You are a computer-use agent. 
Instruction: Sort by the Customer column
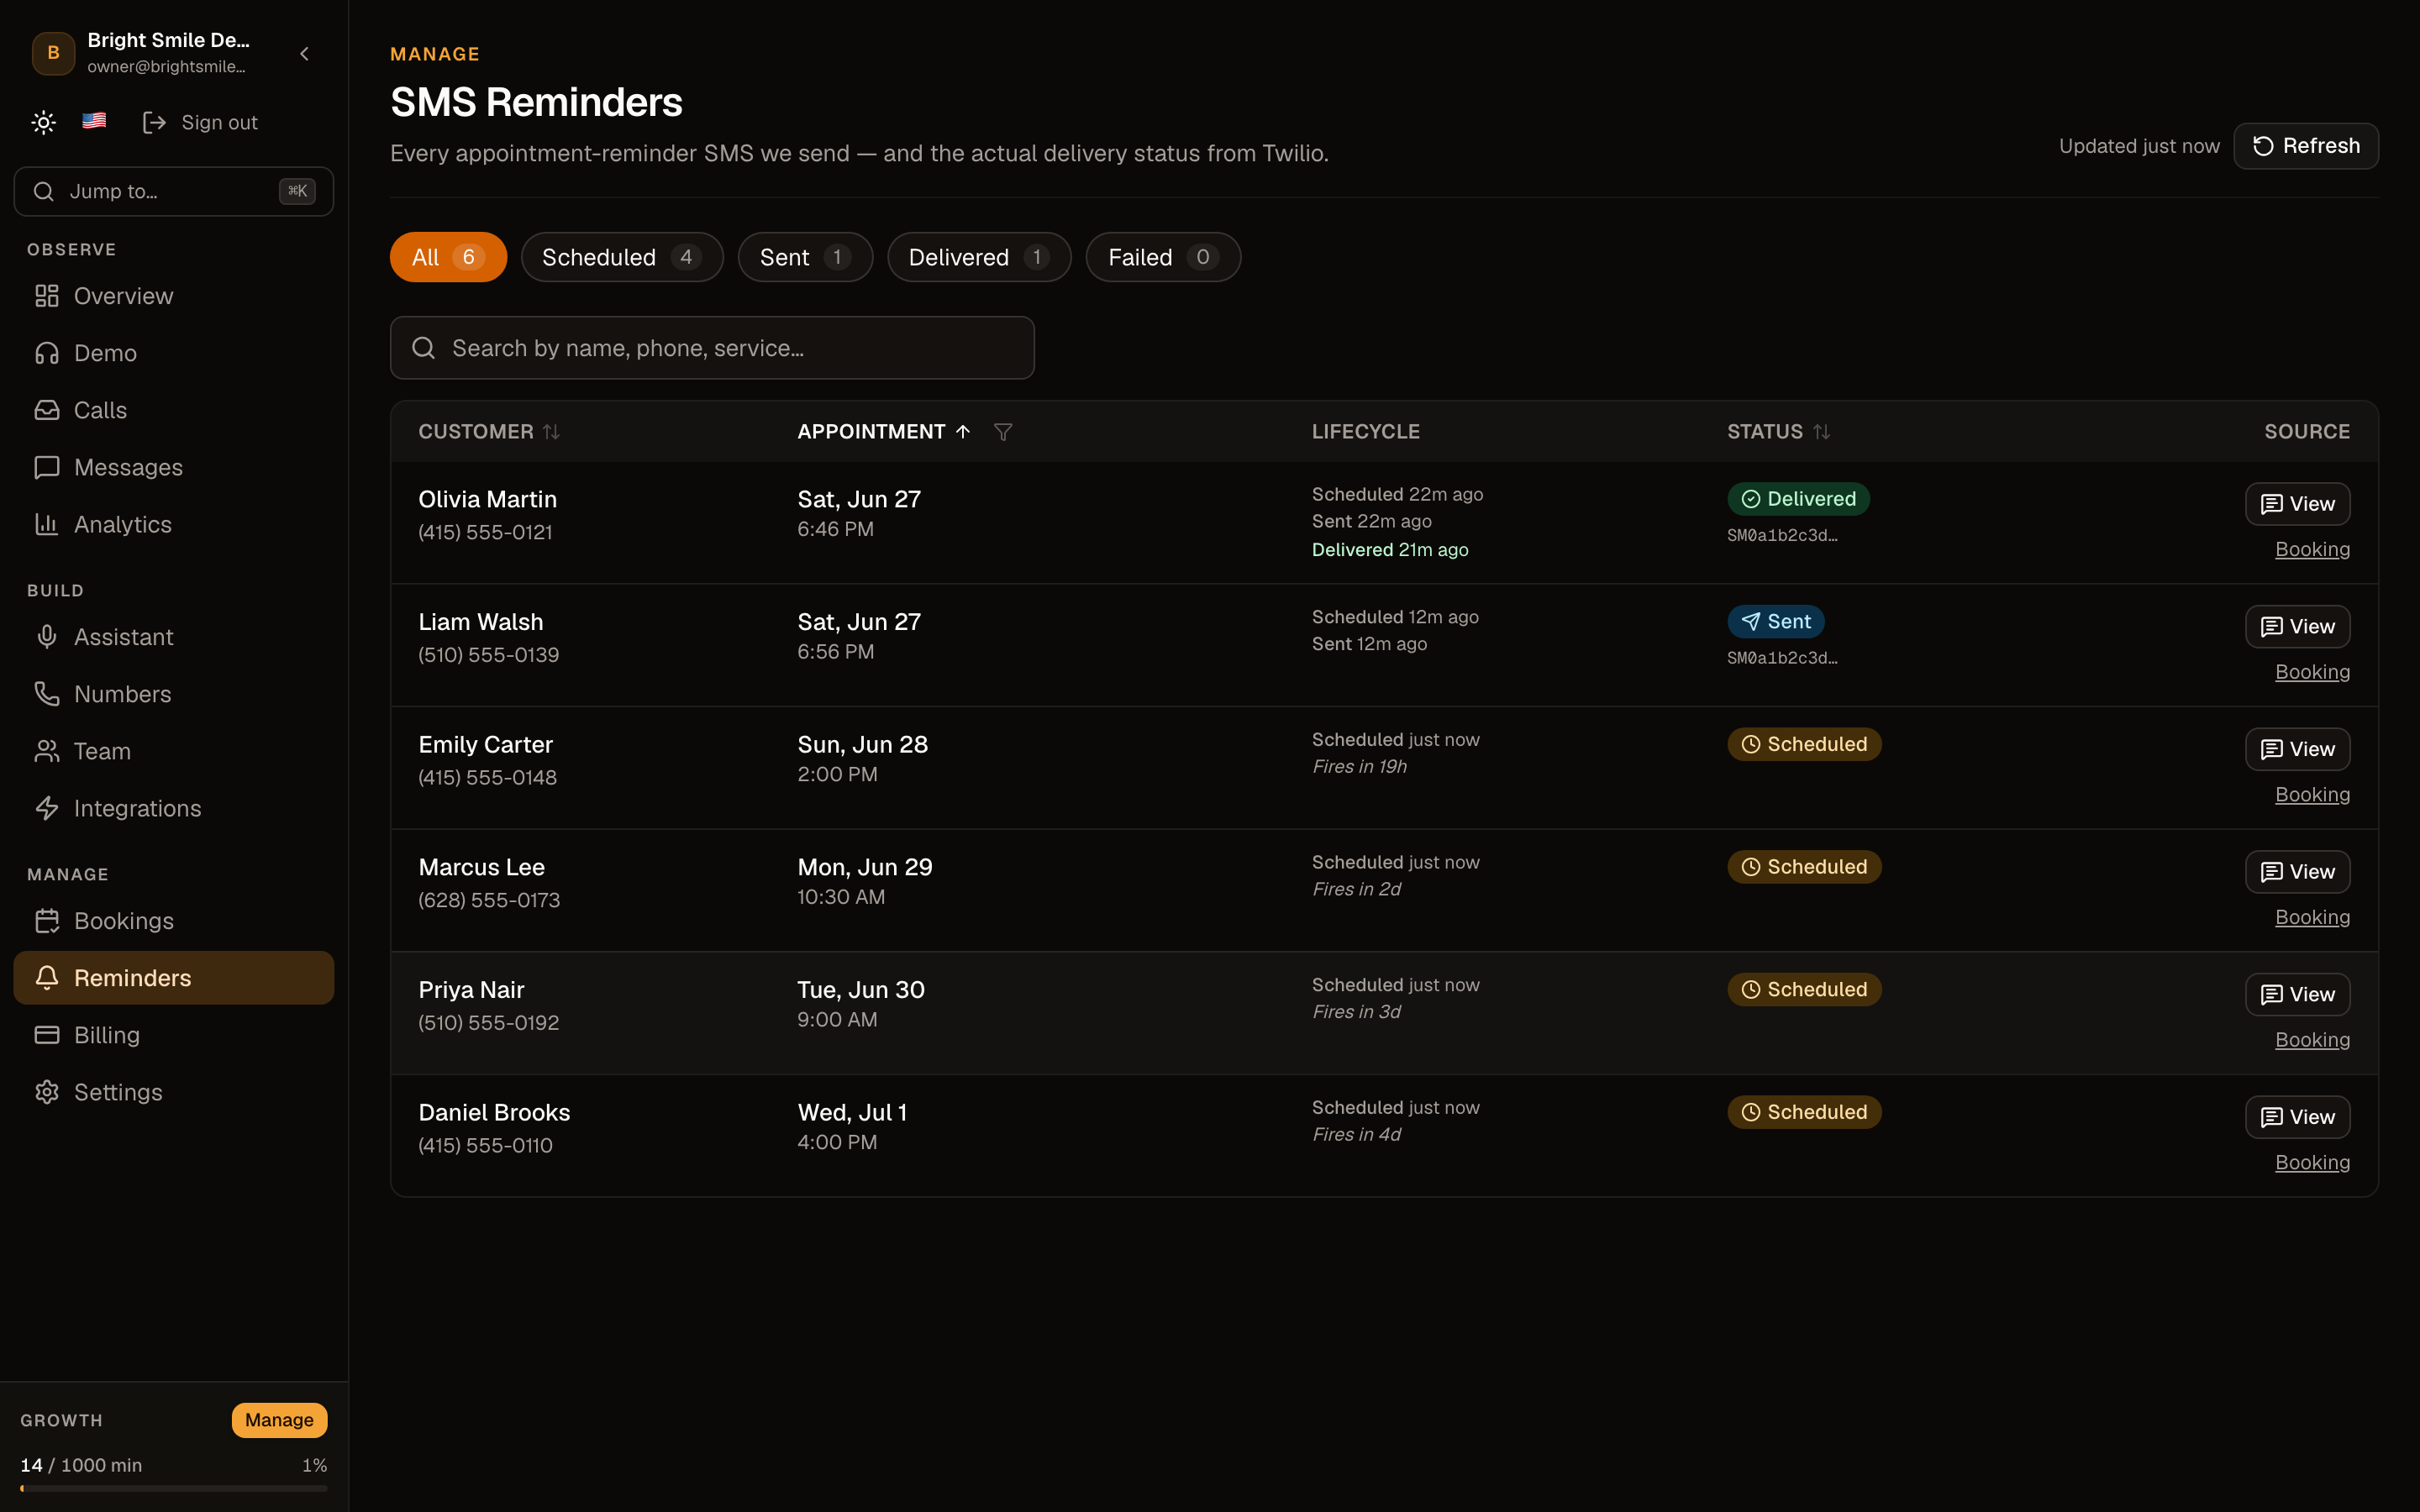(x=489, y=432)
